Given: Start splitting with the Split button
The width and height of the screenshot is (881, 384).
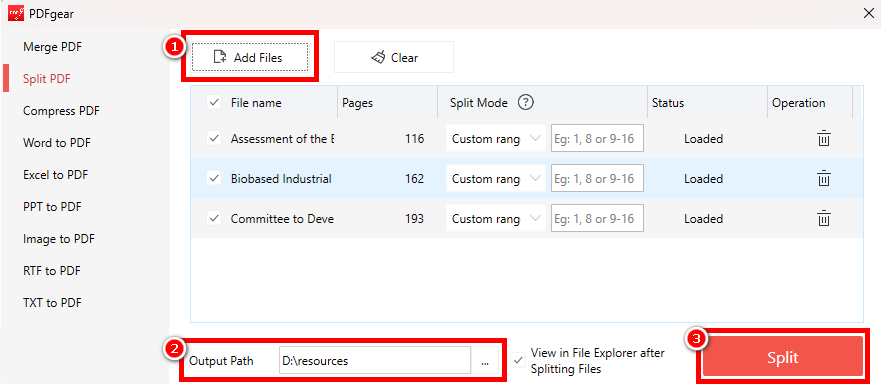Looking at the screenshot, I should point(783,358).
